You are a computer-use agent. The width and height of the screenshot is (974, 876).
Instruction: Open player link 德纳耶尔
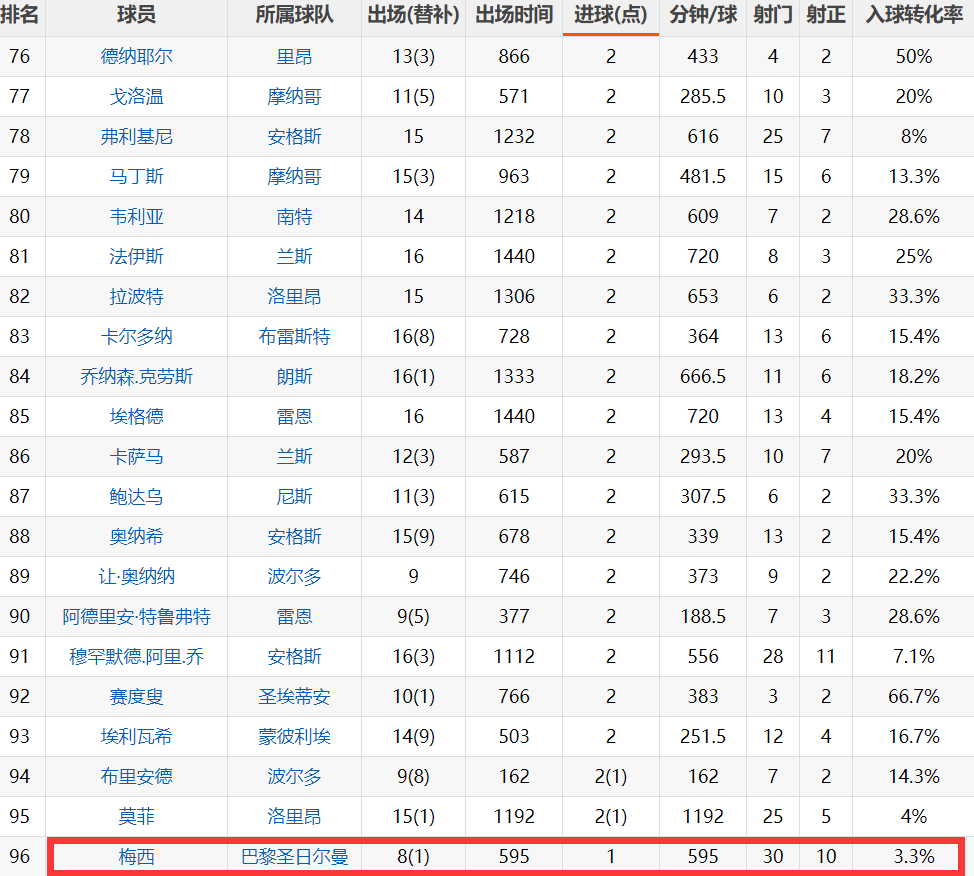coord(136,56)
